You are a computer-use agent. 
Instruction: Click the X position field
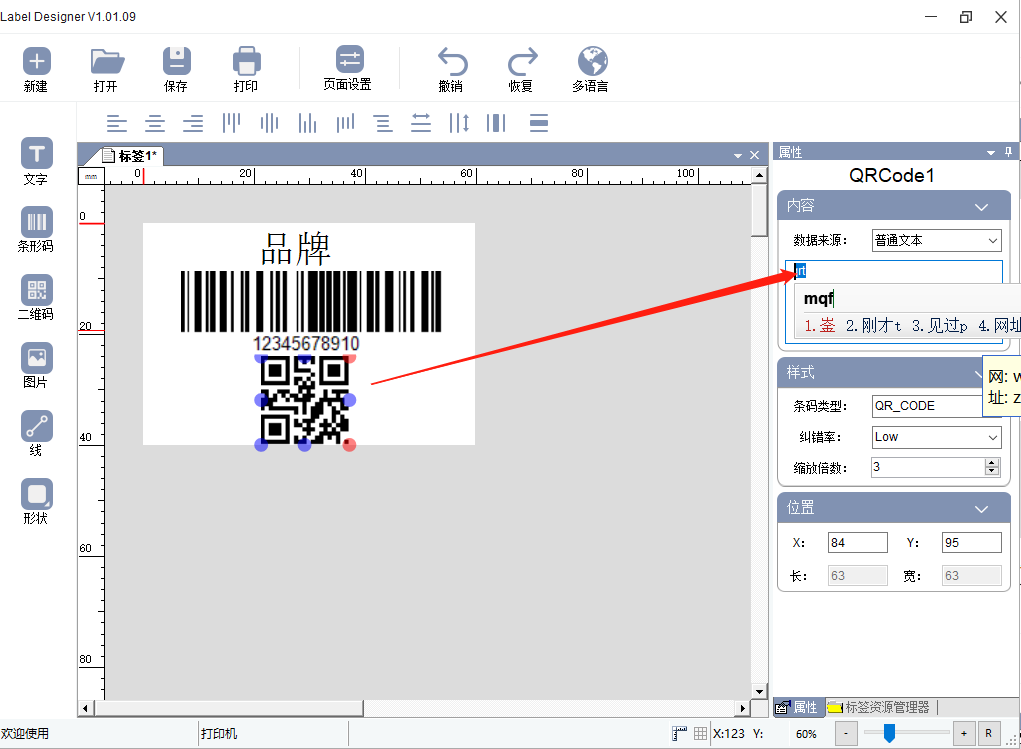pyautogui.click(x=858, y=543)
